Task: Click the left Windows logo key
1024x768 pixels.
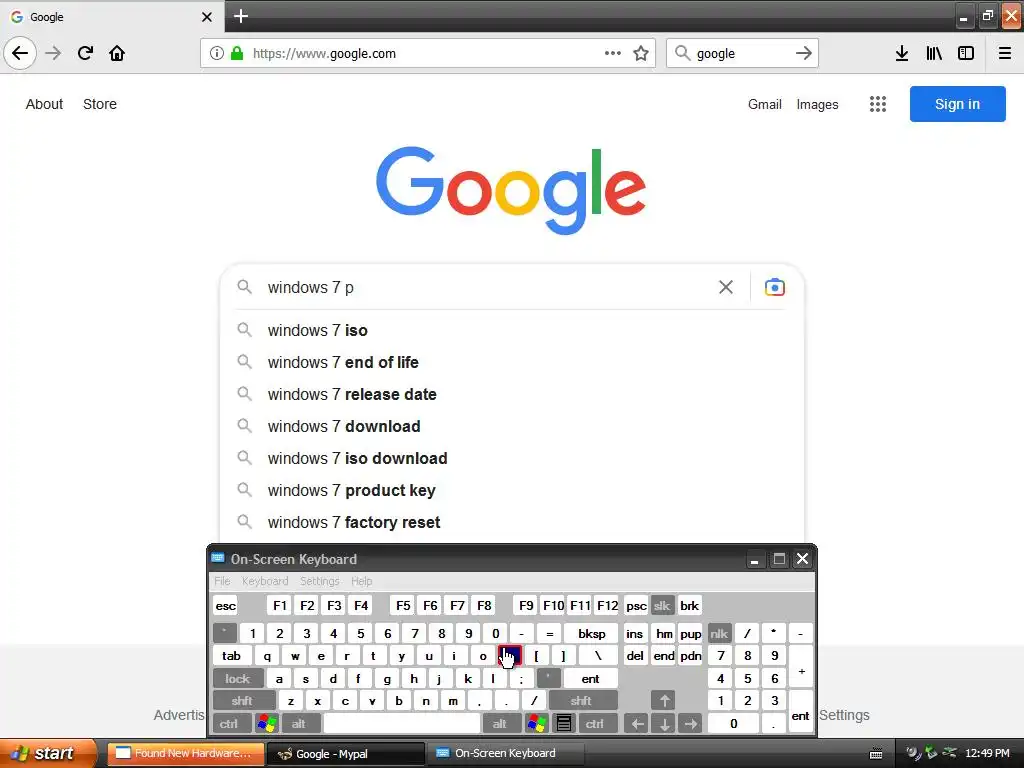Action: [267, 724]
